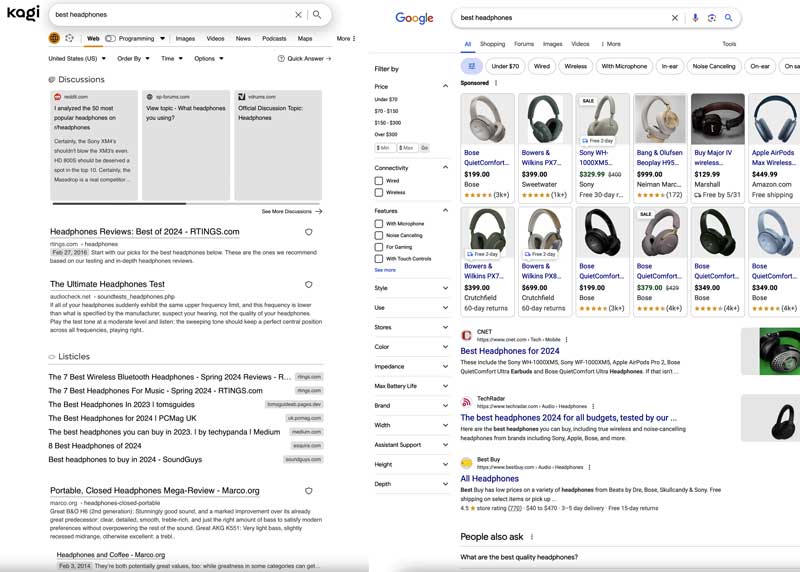Image resolution: width=800 pixels, height=572 pixels.
Task: Expand the Color filter section
Action: click(445, 347)
